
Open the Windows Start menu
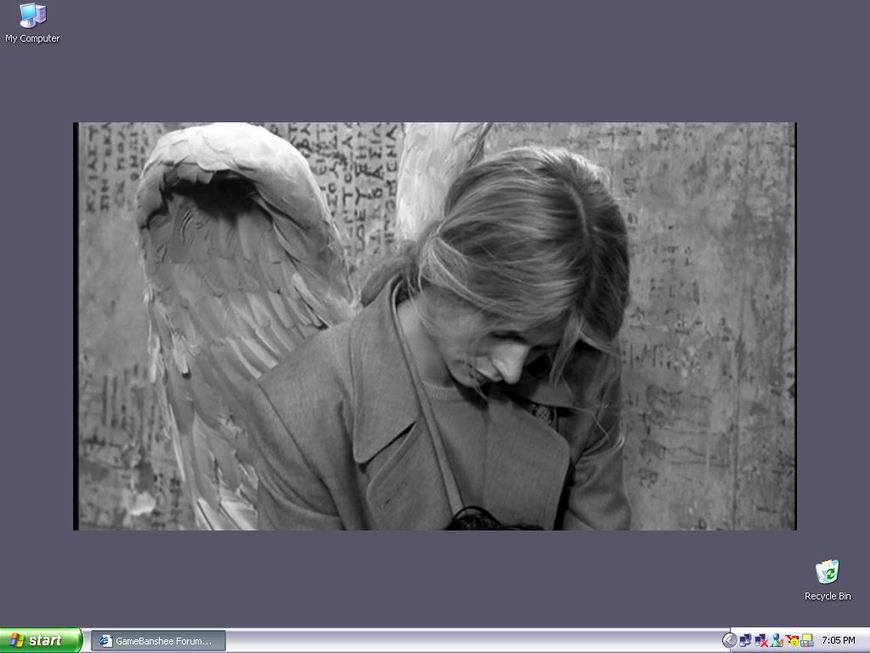click(41, 641)
